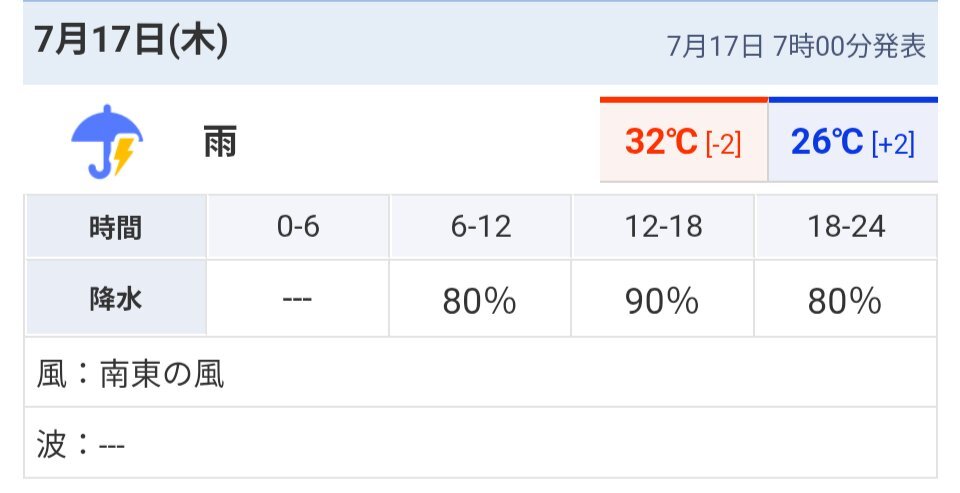Click the [-2] high temperature difference
960x493 pixels.
pyautogui.click(x=723, y=144)
